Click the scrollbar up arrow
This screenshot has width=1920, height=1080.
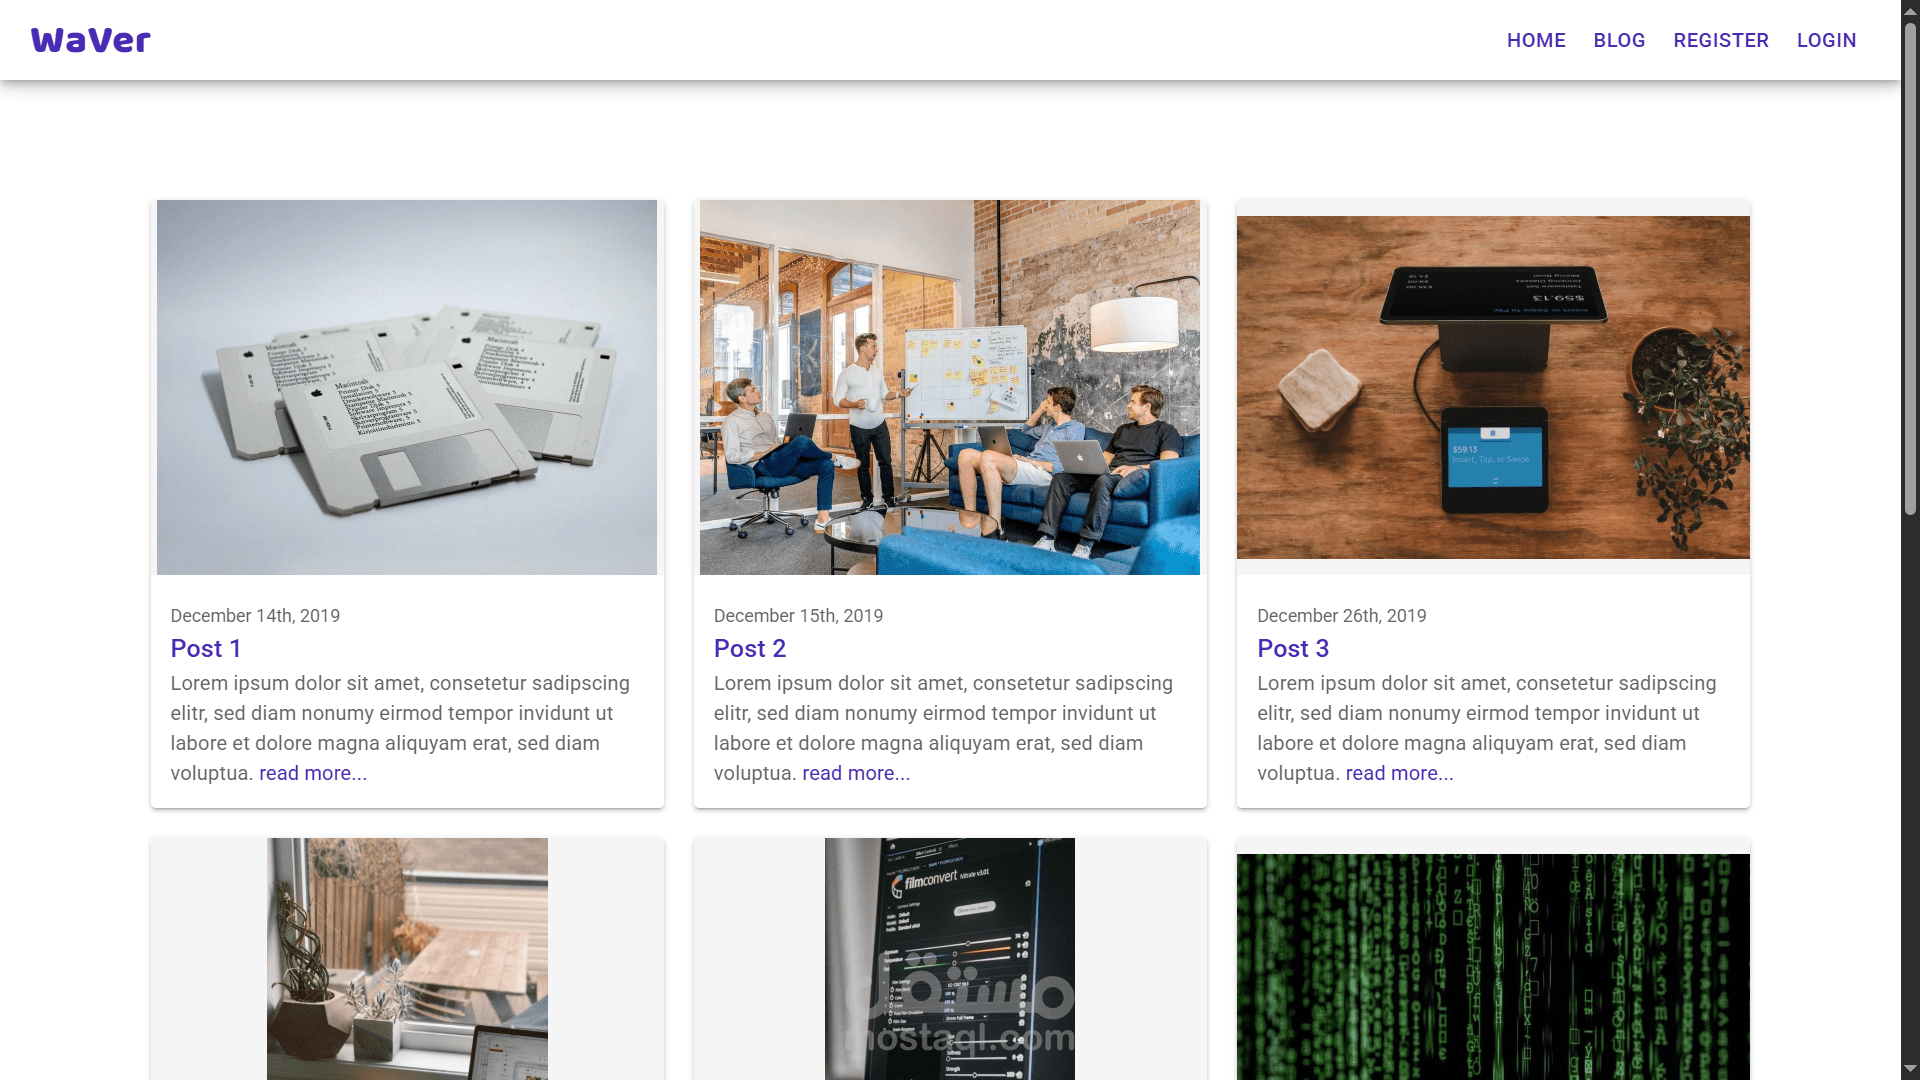click(1910, 10)
